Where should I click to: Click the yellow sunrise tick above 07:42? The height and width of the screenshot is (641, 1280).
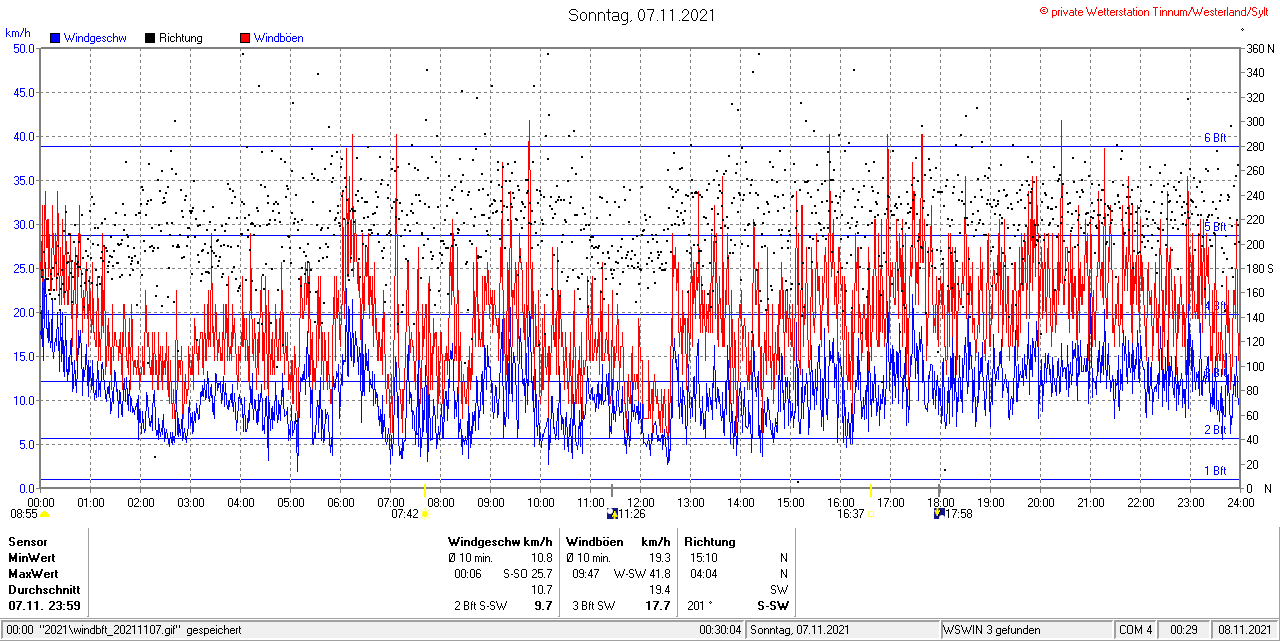pos(425,491)
